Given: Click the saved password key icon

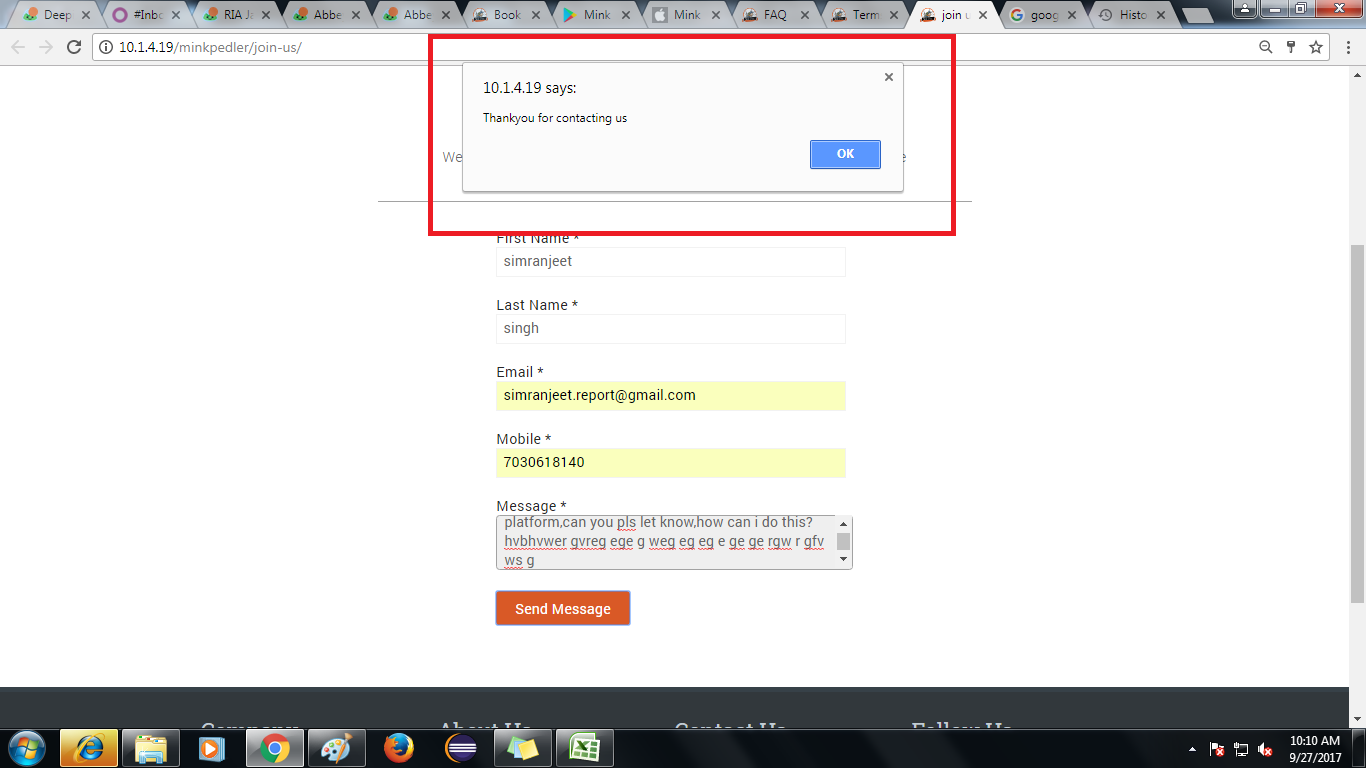Looking at the screenshot, I should (x=1291, y=47).
